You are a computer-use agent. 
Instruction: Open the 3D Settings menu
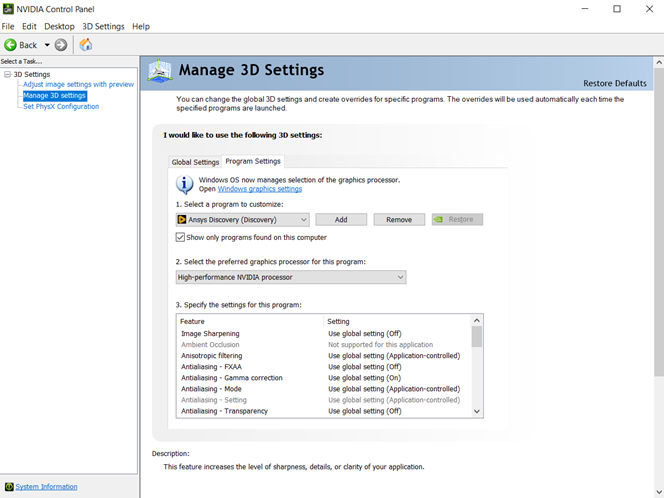103,26
